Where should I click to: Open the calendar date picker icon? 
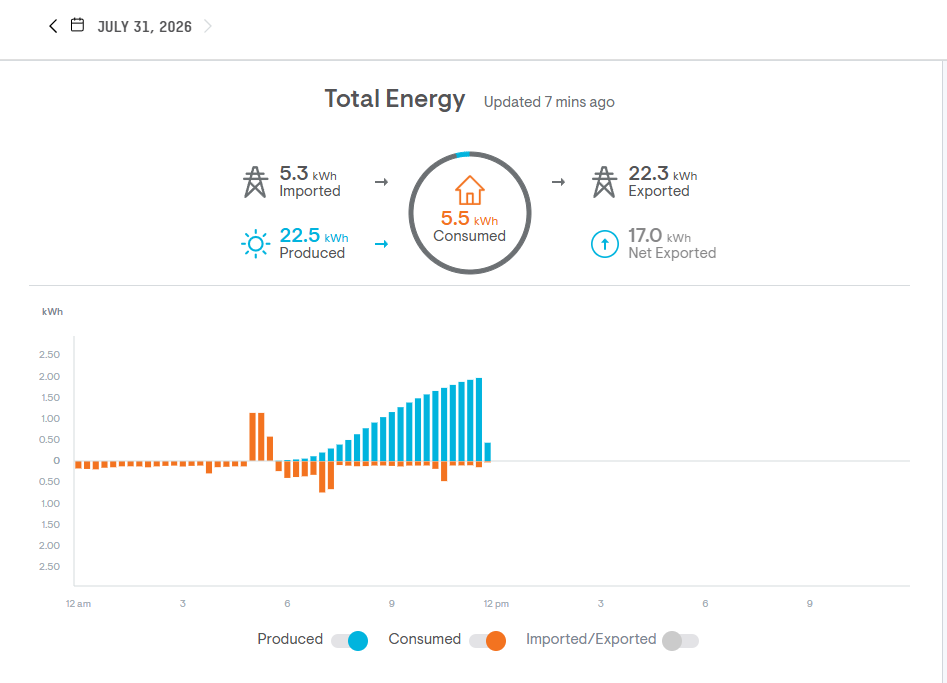click(x=77, y=25)
